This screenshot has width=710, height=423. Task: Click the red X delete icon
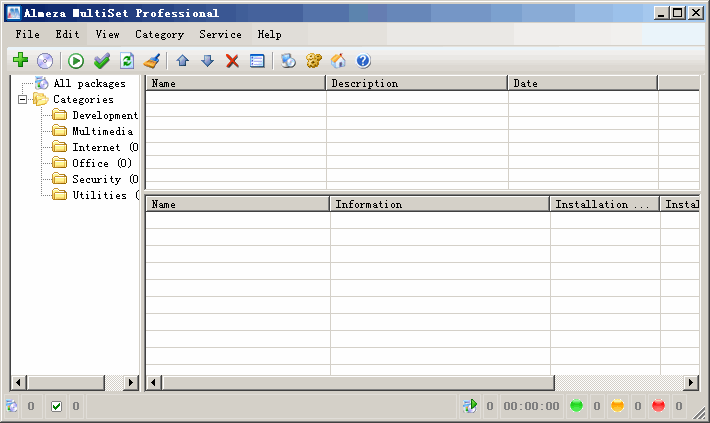[x=232, y=61]
